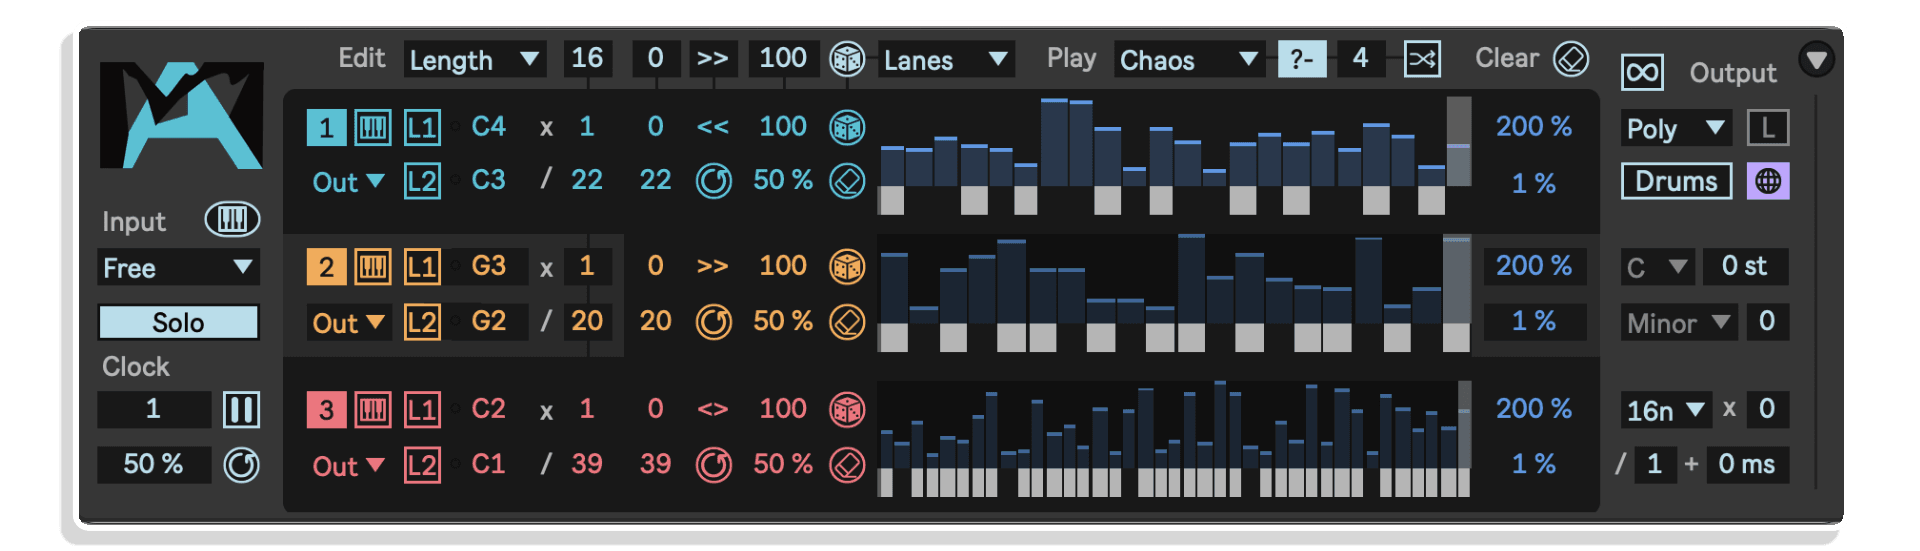Toggle lane 2 L2 button
The height and width of the screenshot is (551, 1920).
(x=422, y=323)
